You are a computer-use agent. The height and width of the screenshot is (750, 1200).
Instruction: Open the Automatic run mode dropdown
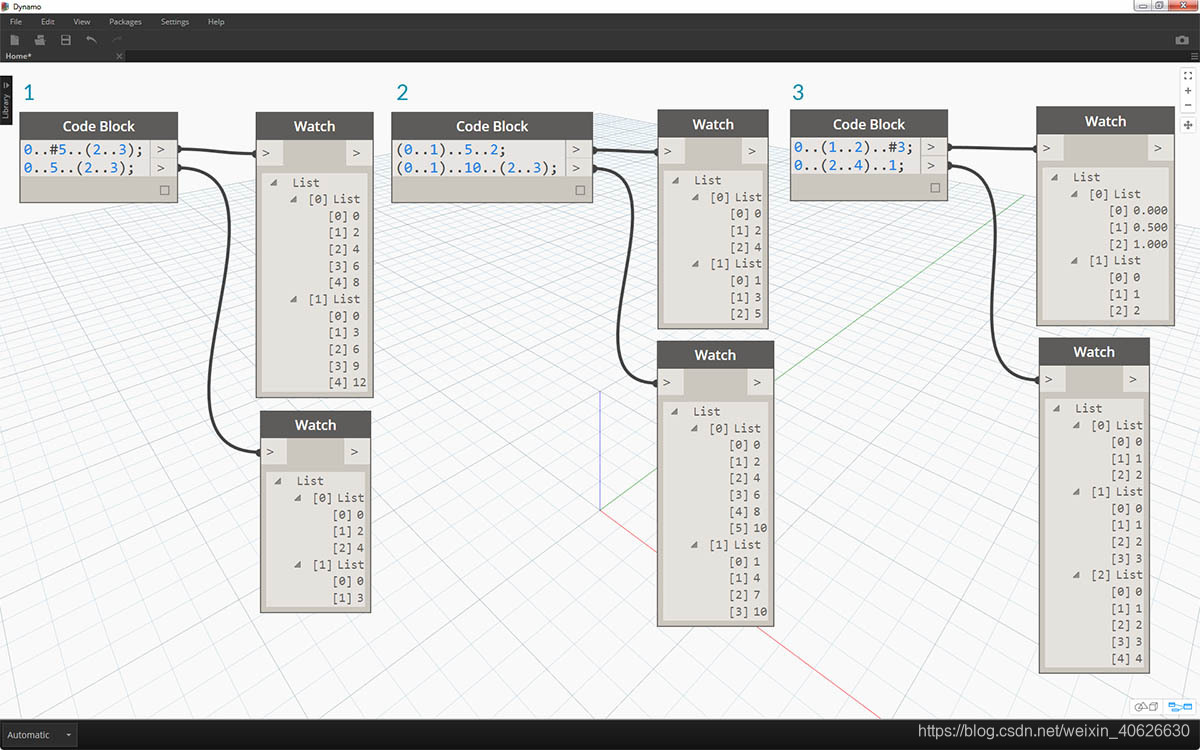pyautogui.click(x=40, y=735)
